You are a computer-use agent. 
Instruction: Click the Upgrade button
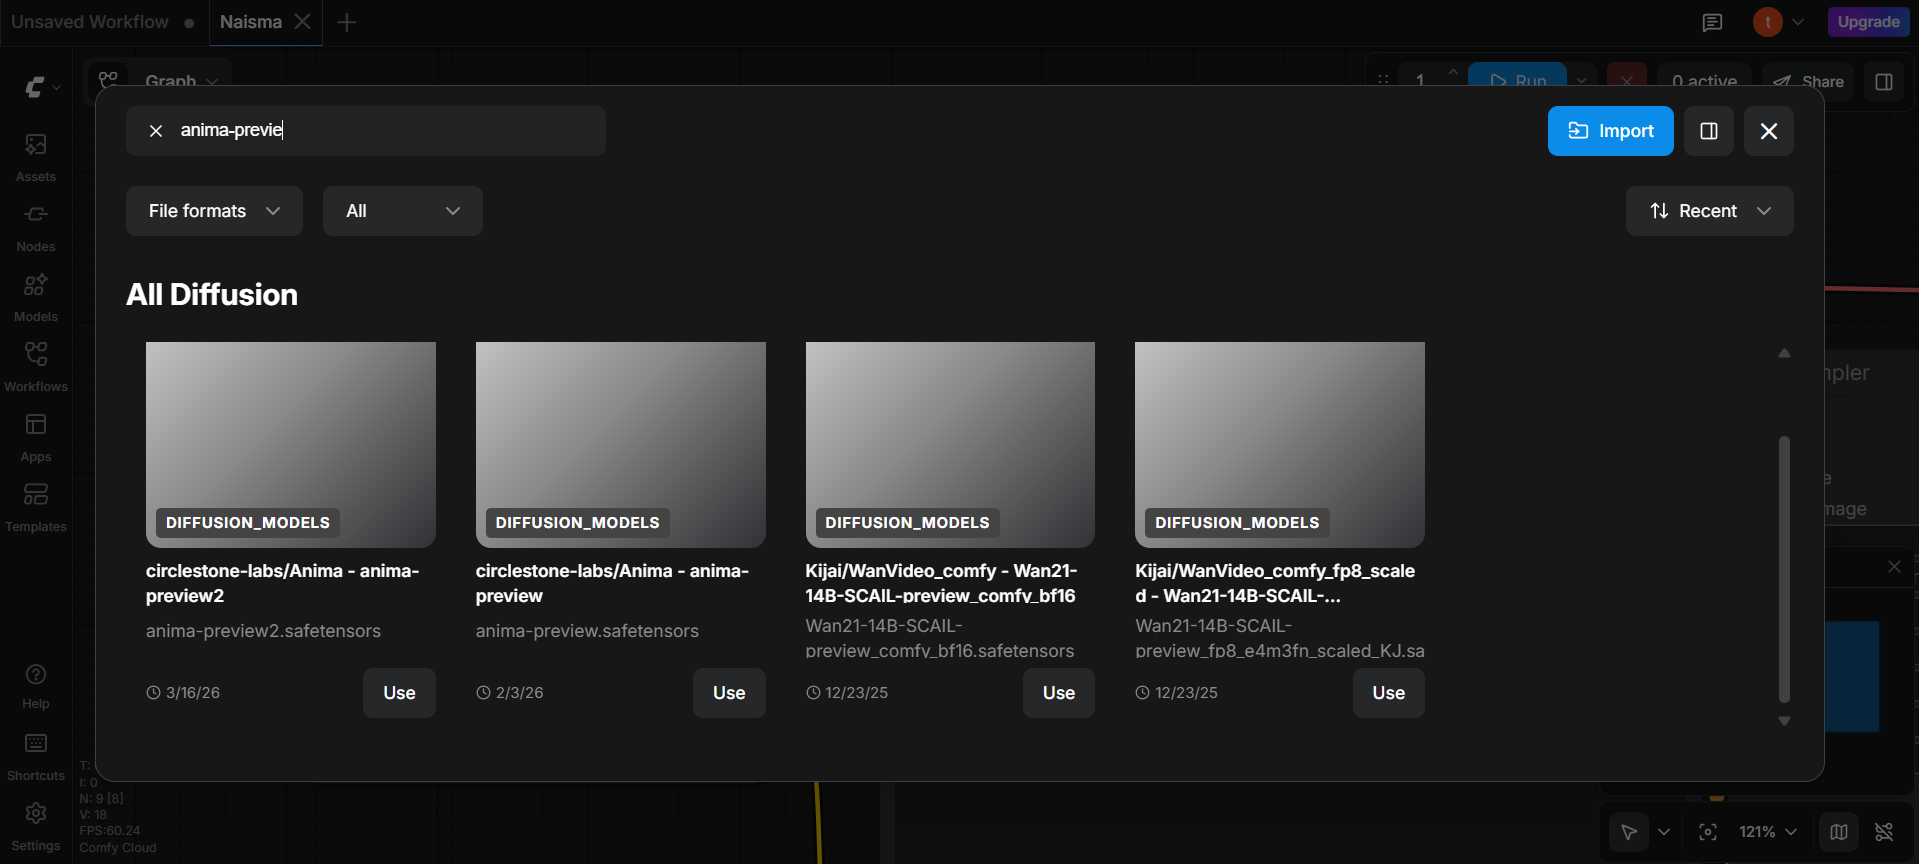click(1868, 22)
